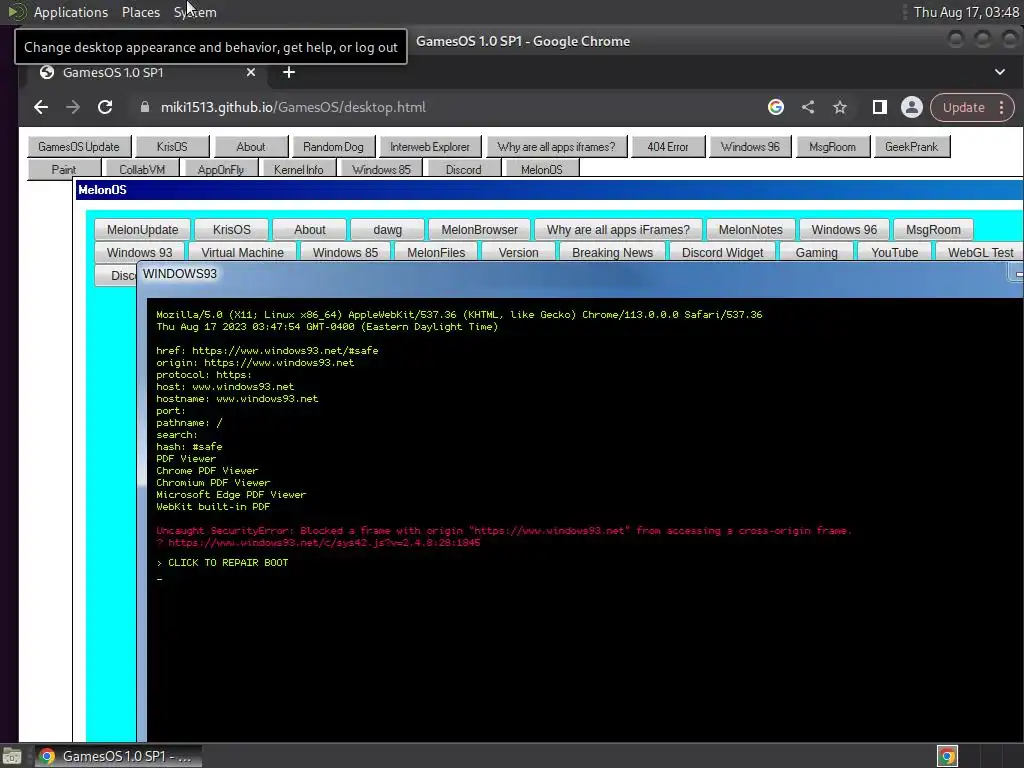Viewport: 1024px width, 768px height.
Task: Launch GeekPrank
Action: (912, 147)
